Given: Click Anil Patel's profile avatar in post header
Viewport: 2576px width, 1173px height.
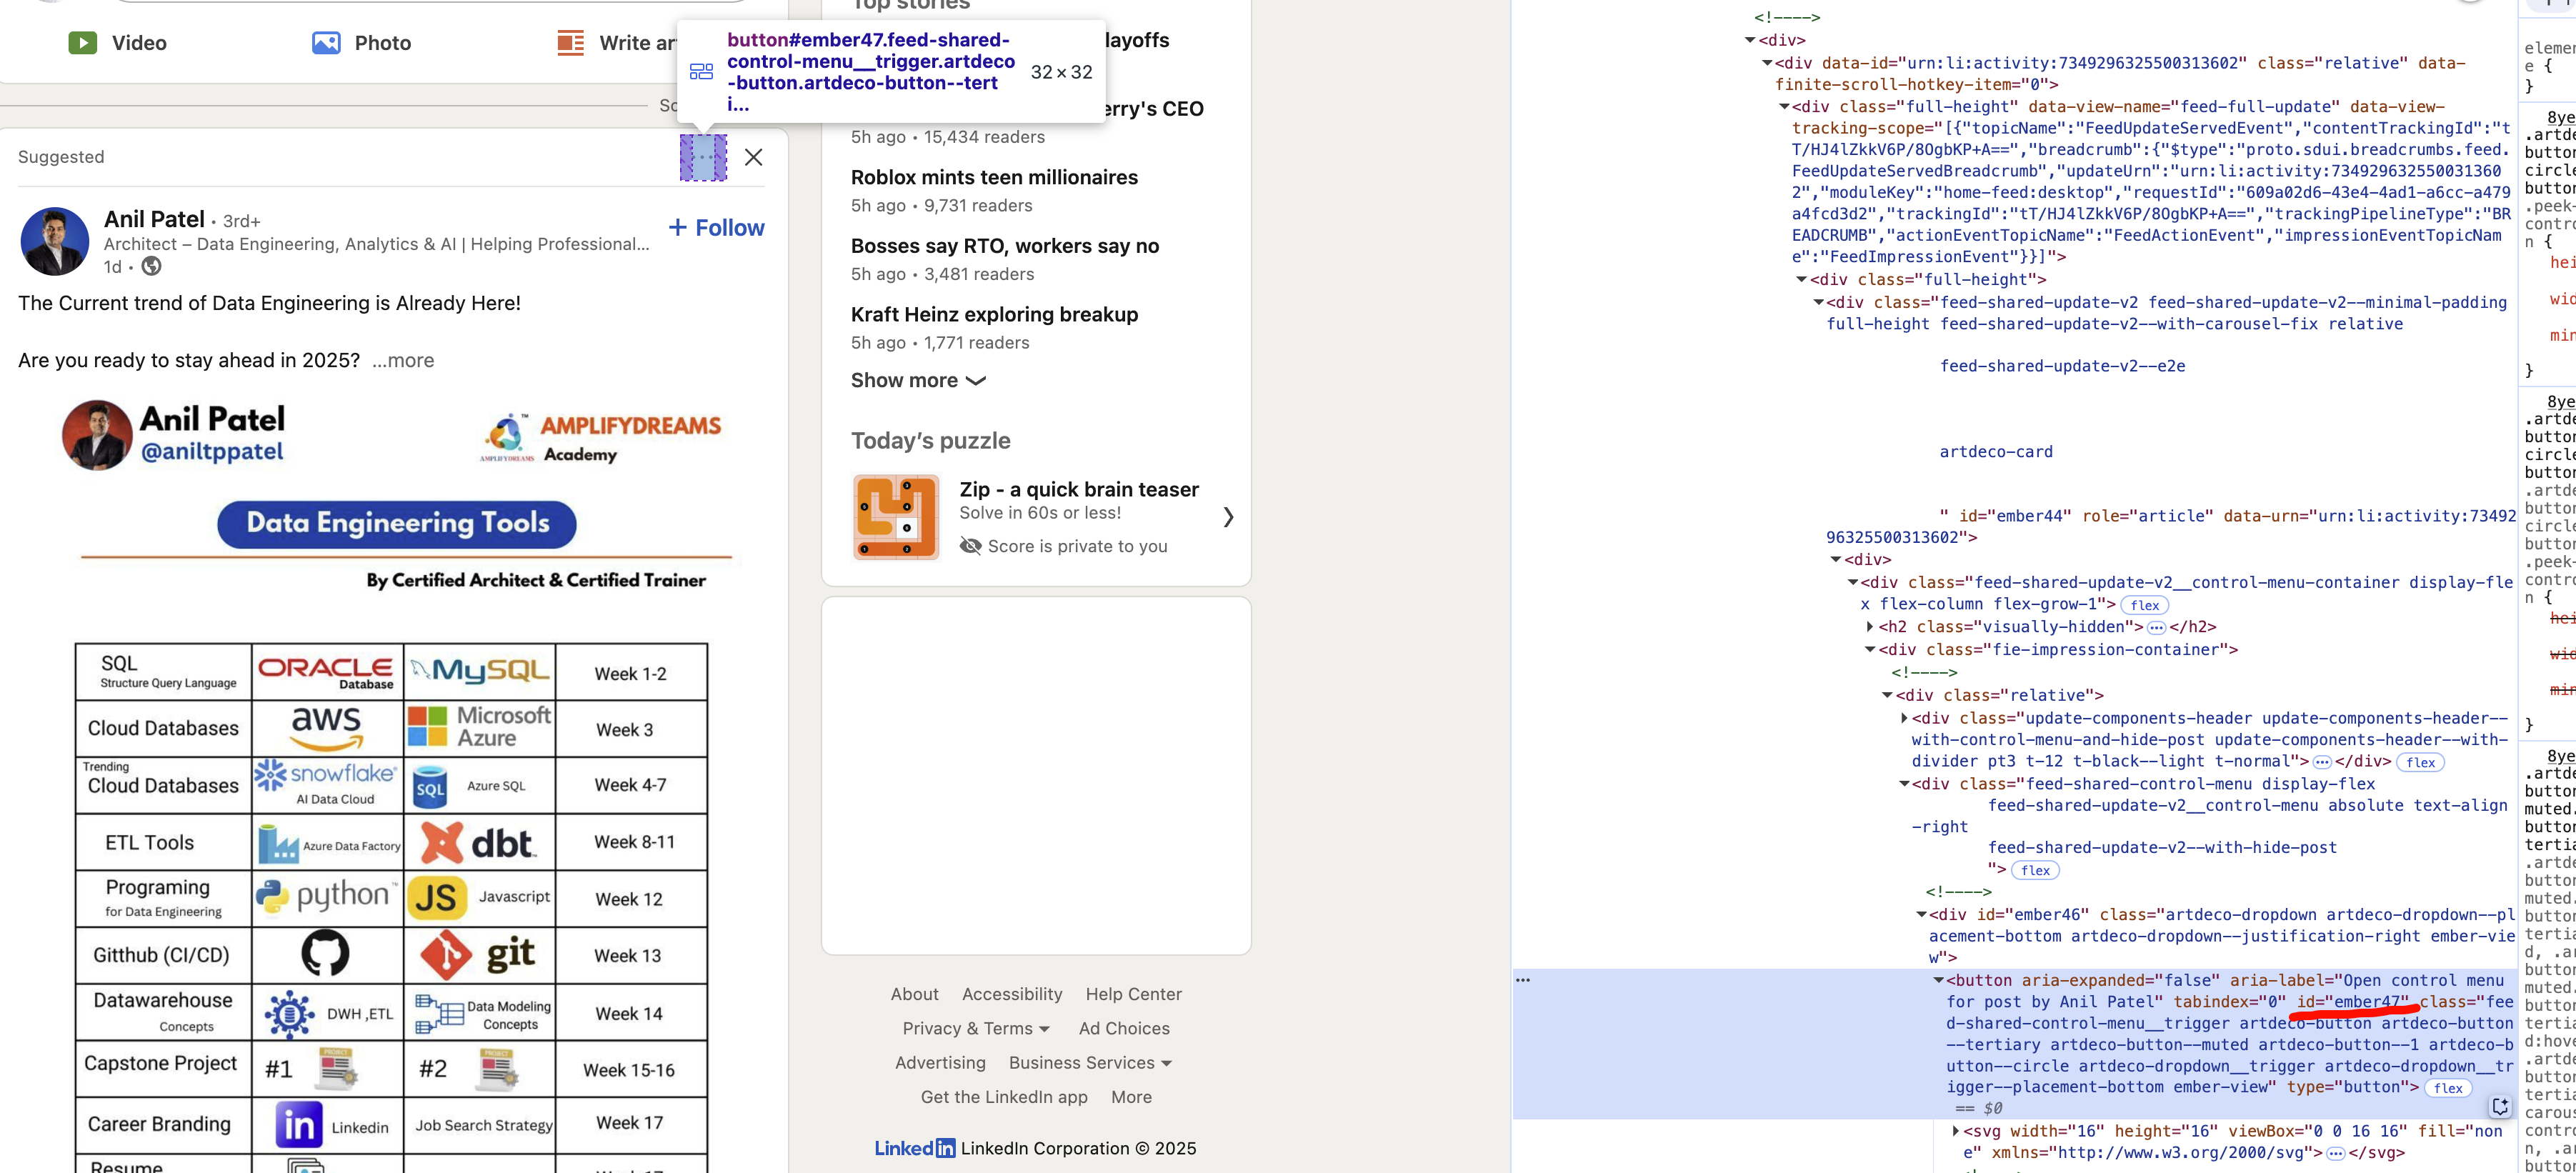Looking at the screenshot, I should (55, 241).
